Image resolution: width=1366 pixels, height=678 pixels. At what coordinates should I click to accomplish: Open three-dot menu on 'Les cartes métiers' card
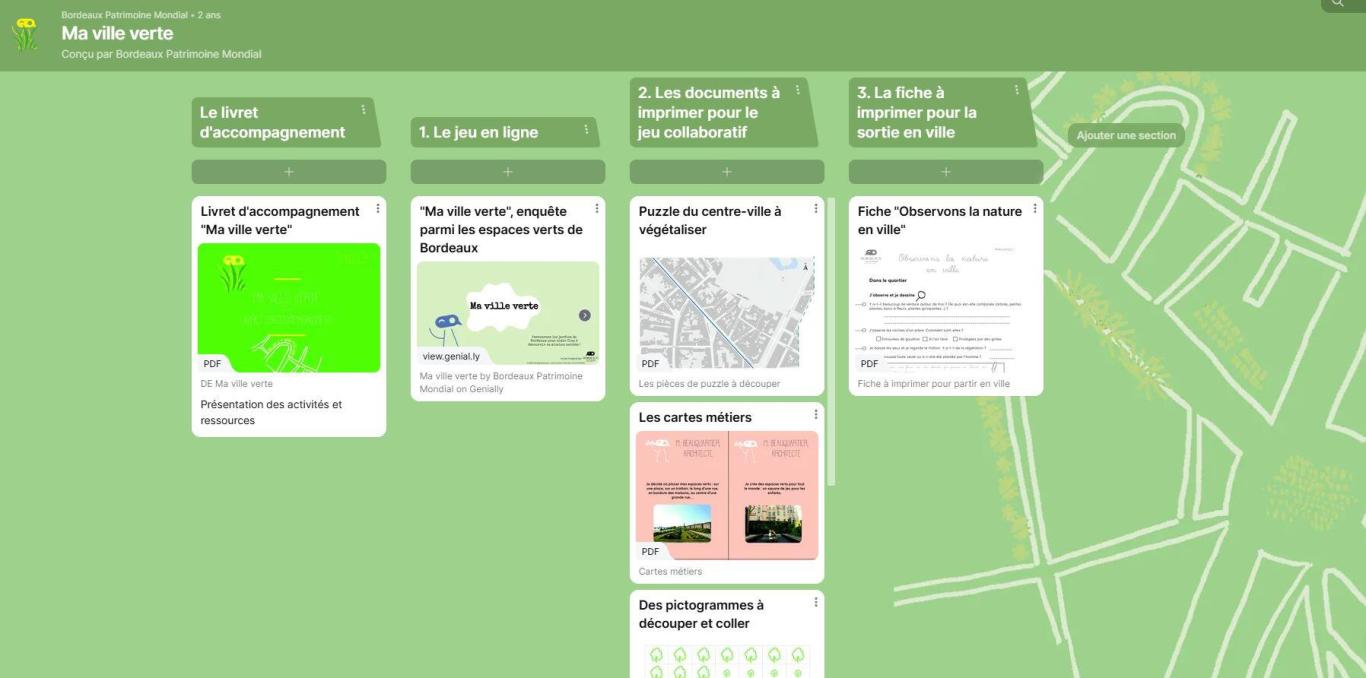816,415
